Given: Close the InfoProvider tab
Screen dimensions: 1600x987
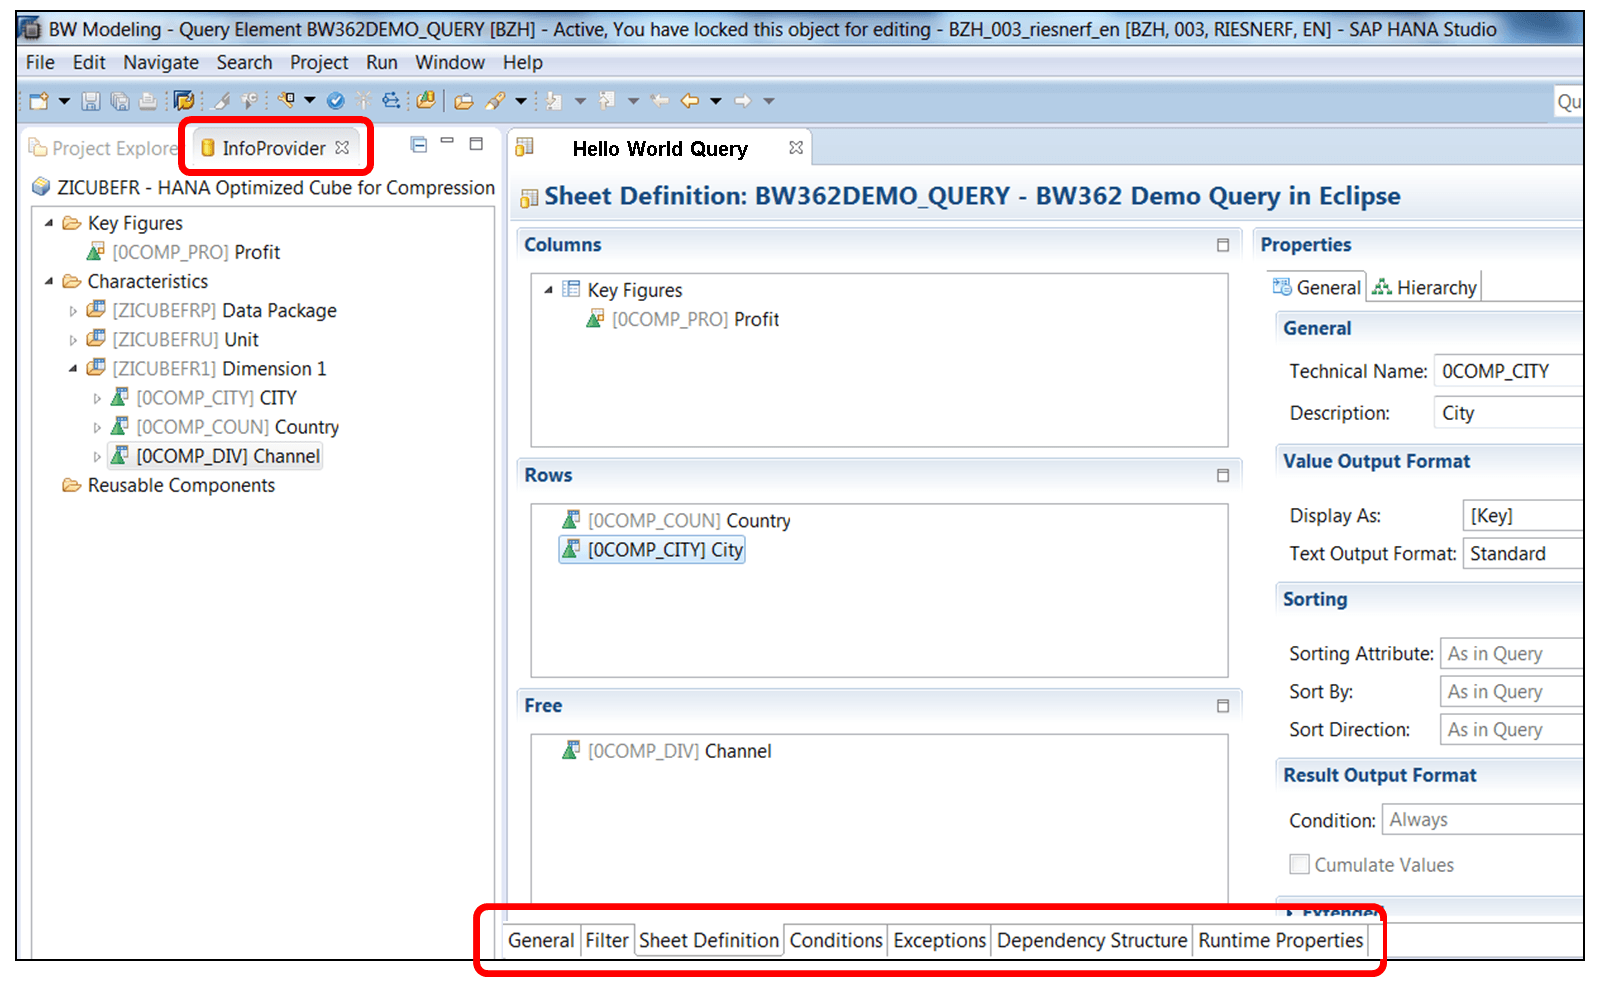Looking at the screenshot, I should click(x=342, y=148).
